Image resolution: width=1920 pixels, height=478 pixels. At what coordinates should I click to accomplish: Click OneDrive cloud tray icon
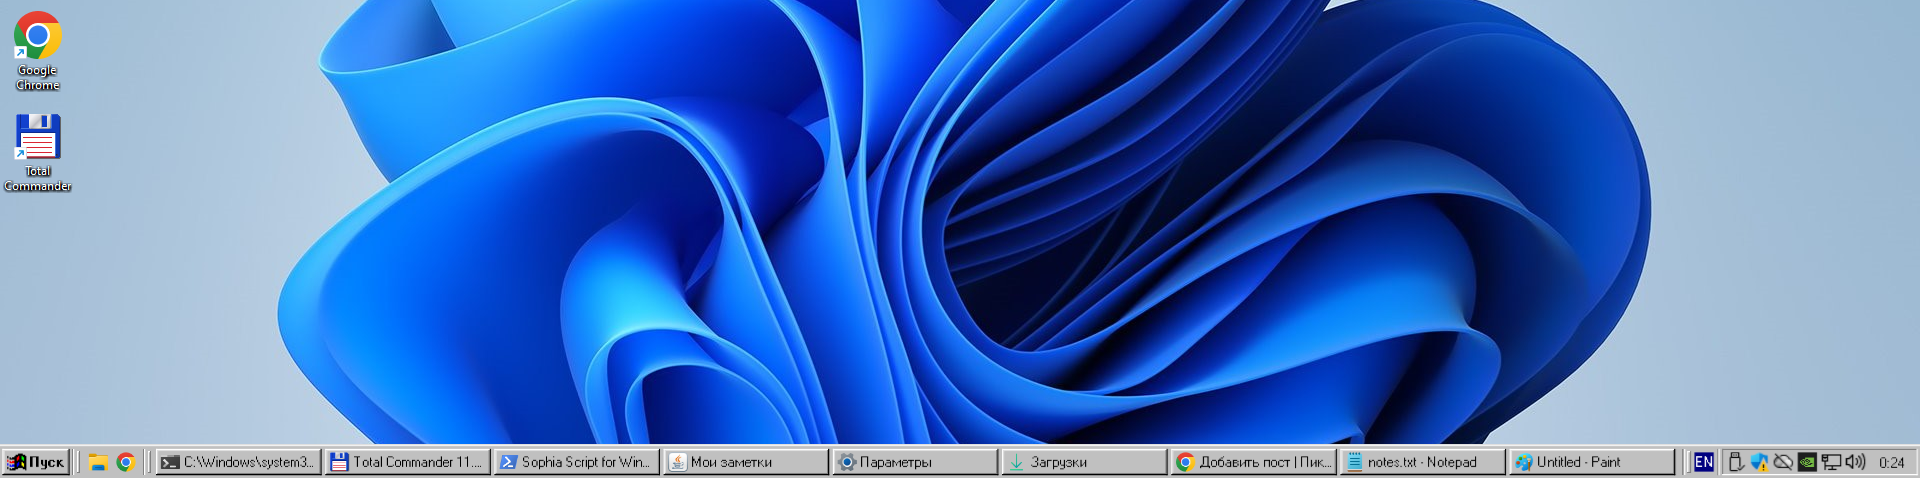[x=1783, y=462]
